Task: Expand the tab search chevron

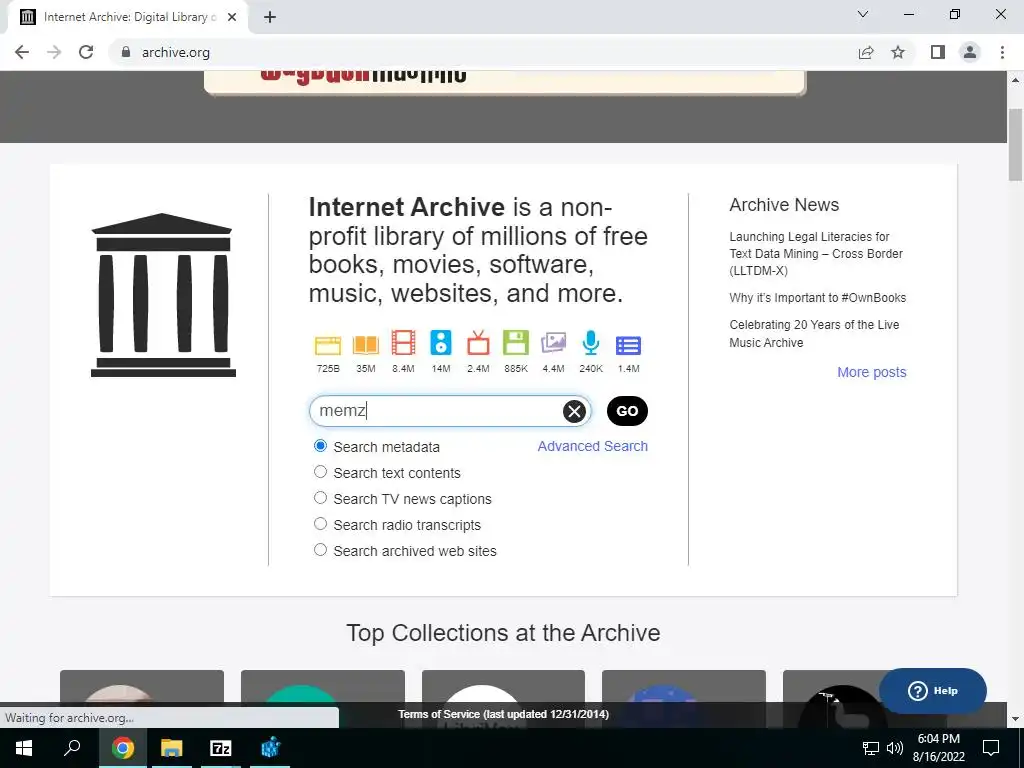Action: point(863,14)
